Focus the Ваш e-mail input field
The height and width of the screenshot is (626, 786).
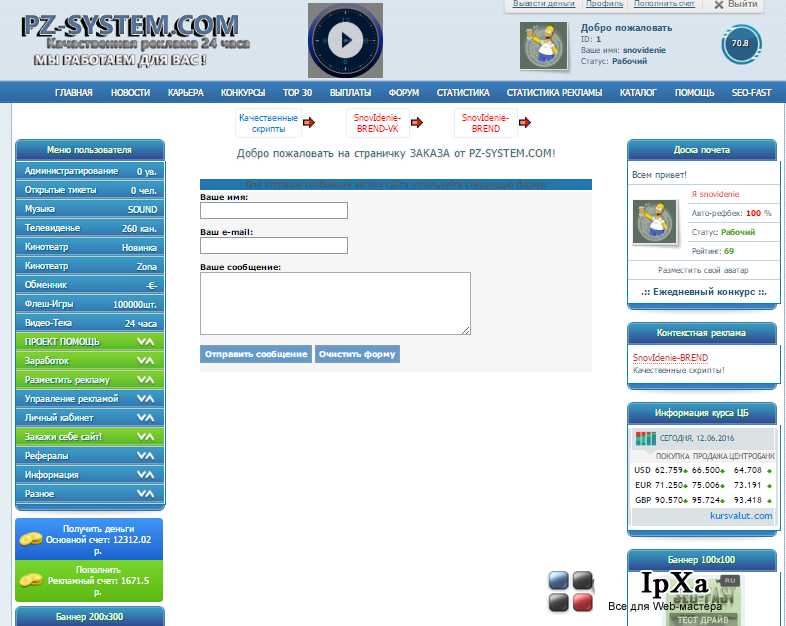pos(274,246)
